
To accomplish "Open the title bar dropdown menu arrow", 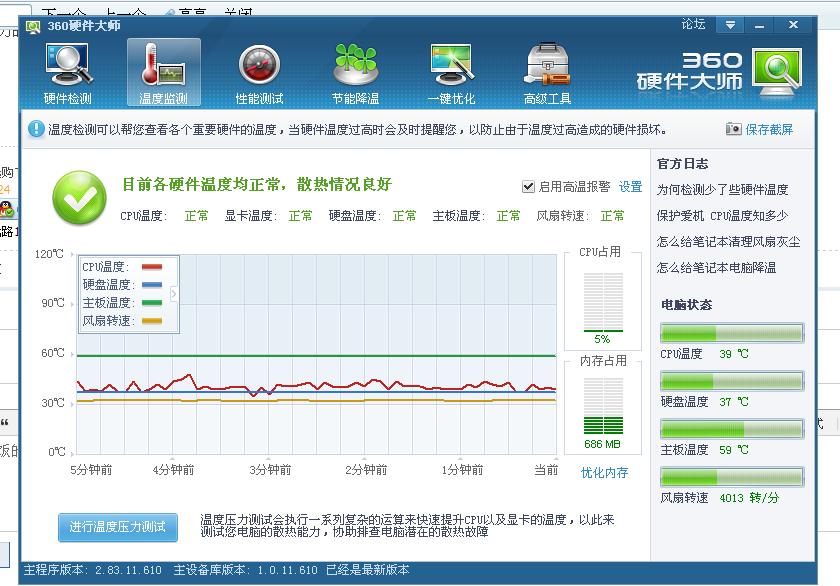I will [730, 25].
